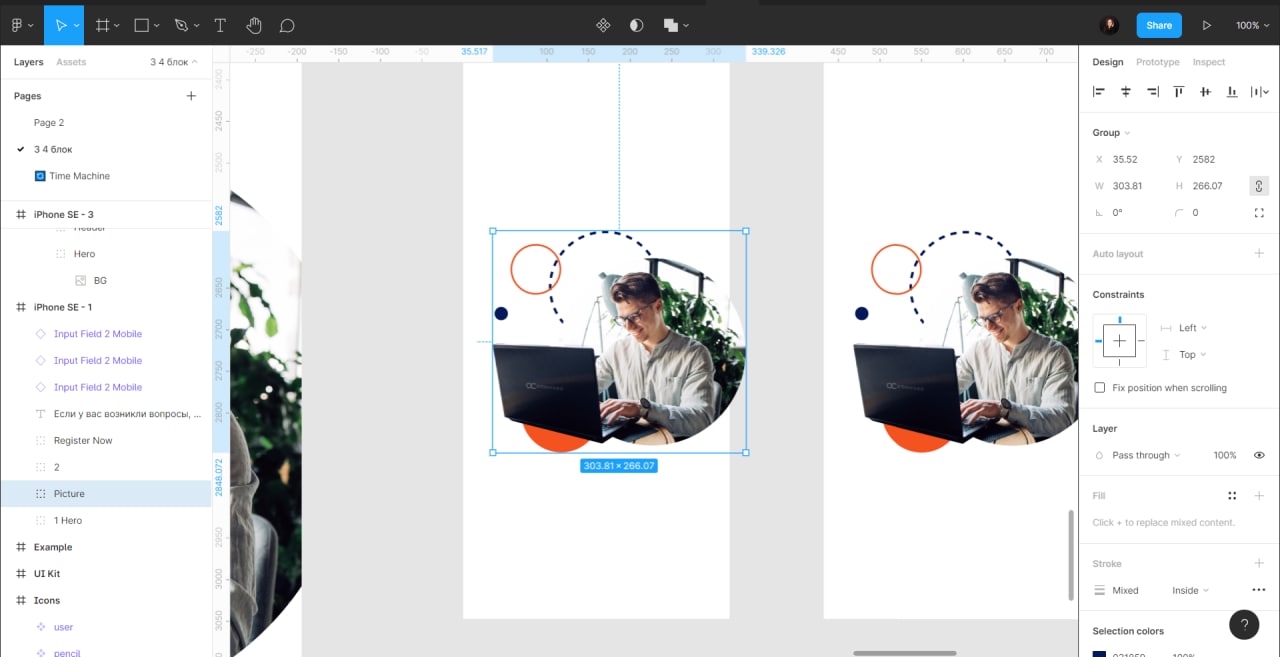1280x657 pixels.
Task: Open the Figma main menu
Action: 17,25
